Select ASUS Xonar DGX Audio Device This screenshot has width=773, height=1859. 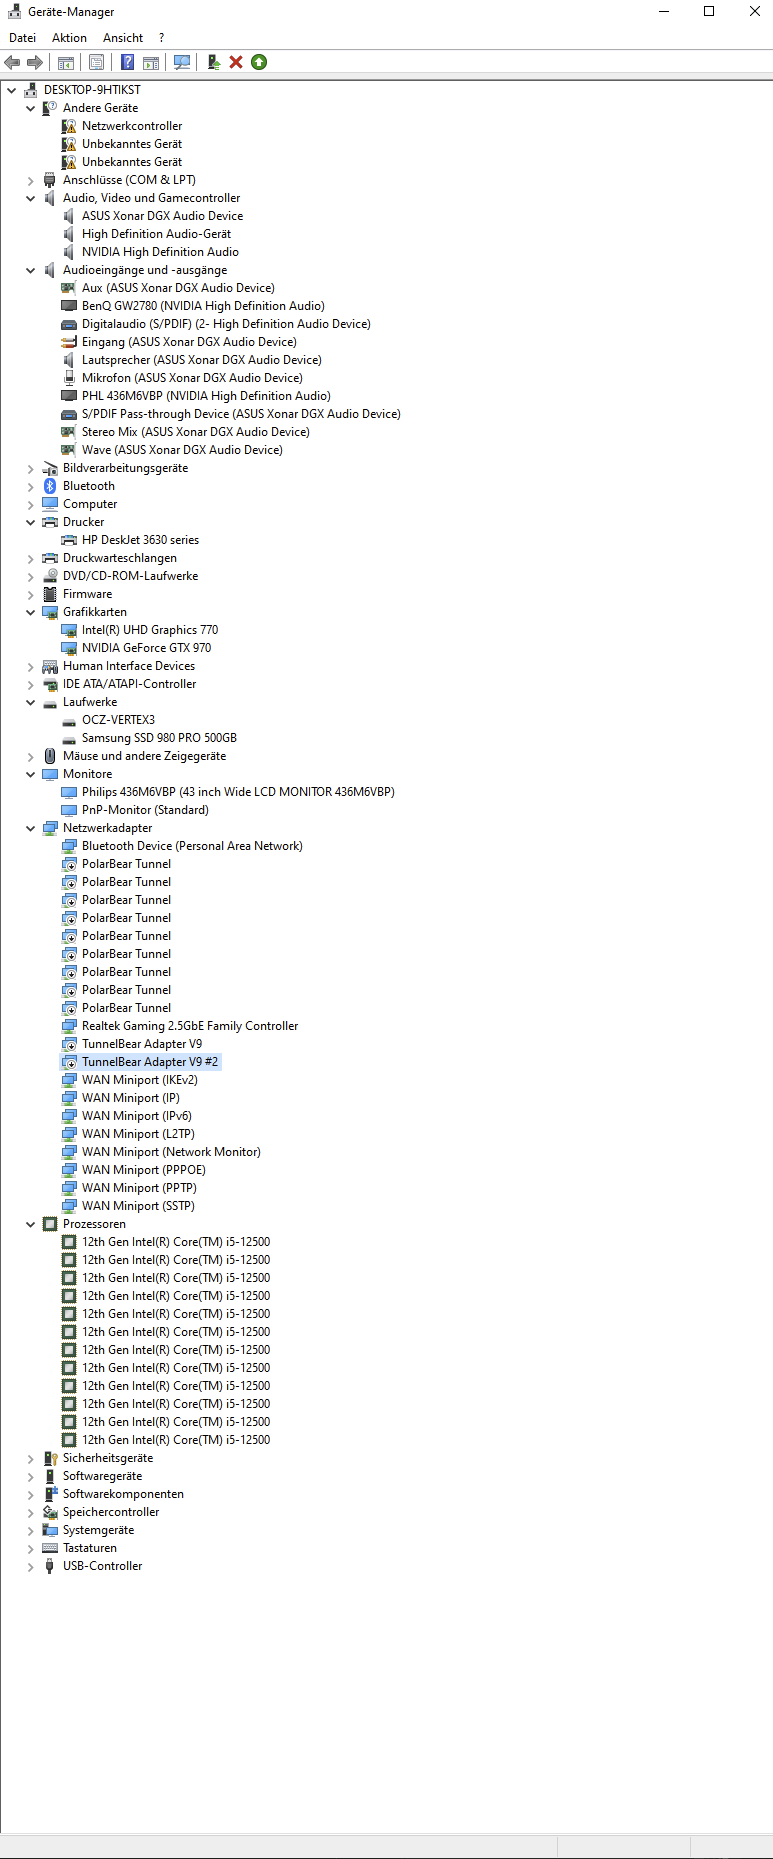(162, 216)
